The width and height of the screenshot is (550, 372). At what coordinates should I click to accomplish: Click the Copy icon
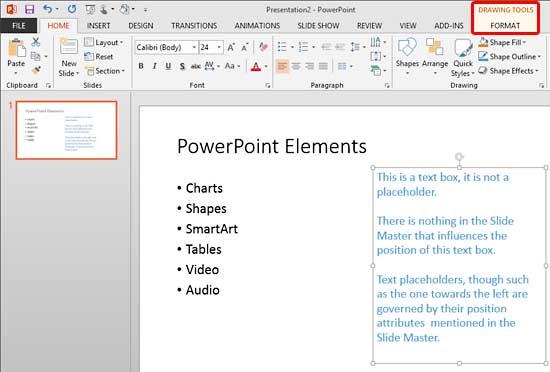35,56
